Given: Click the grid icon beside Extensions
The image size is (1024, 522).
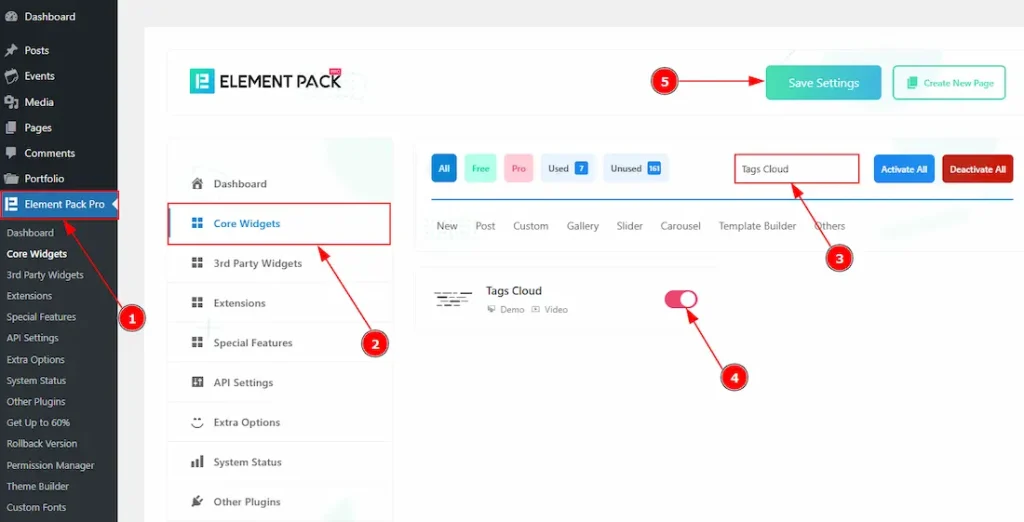Looking at the screenshot, I should [x=197, y=302].
